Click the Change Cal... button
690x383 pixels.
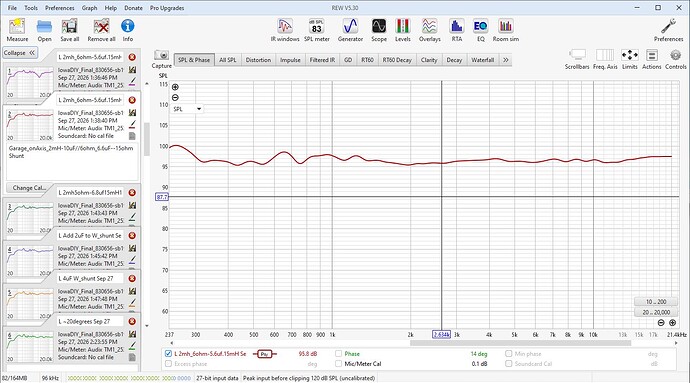(x=29, y=188)
